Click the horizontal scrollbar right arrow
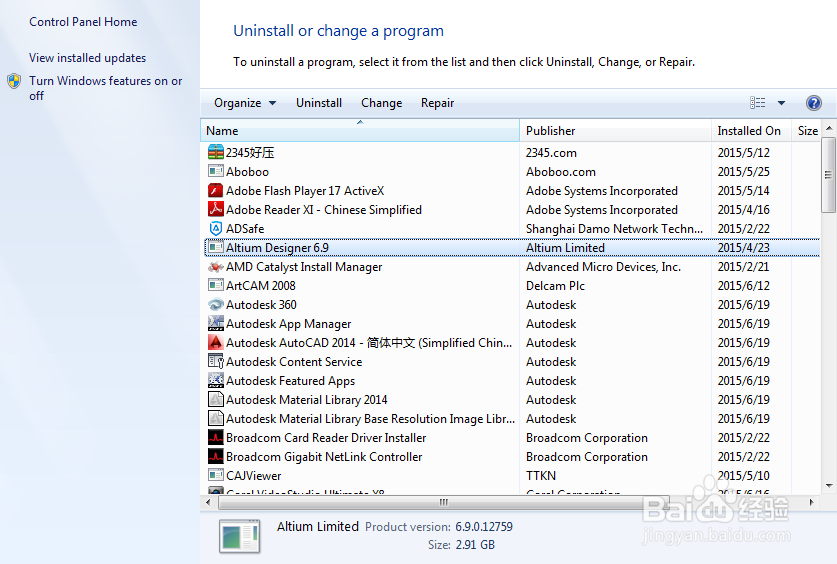Viewport: 837px width, 564px height. click(x=811, y=502)
